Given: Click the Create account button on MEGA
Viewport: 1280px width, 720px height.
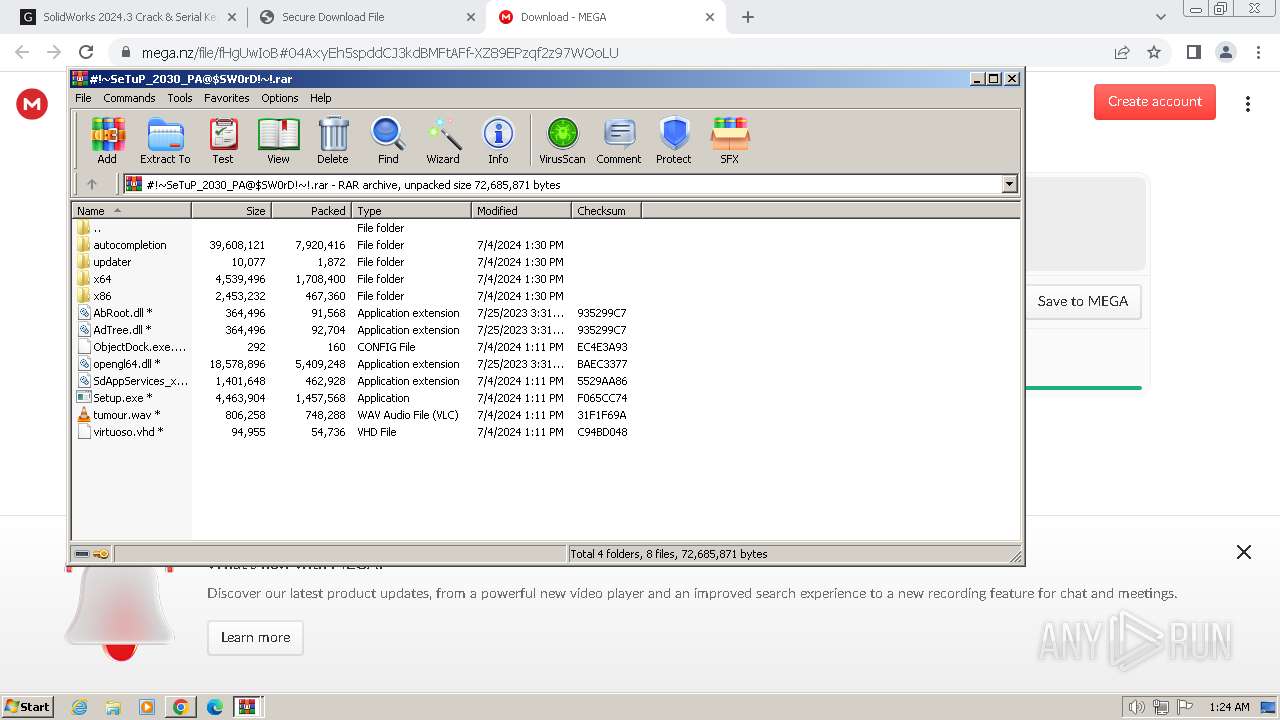Looking at the screenshot, I should [x=1154, y=102].
